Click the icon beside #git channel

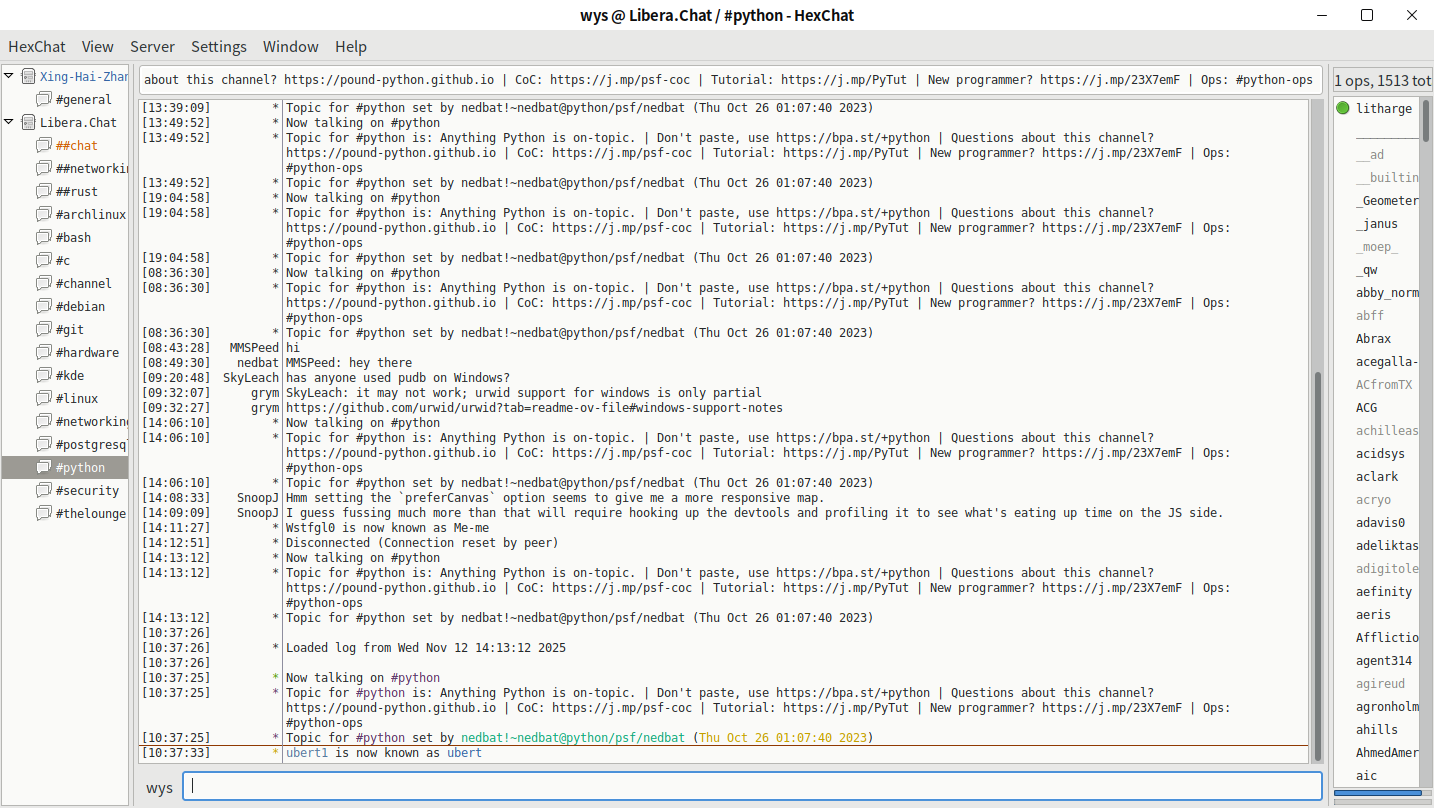[43, 329]
